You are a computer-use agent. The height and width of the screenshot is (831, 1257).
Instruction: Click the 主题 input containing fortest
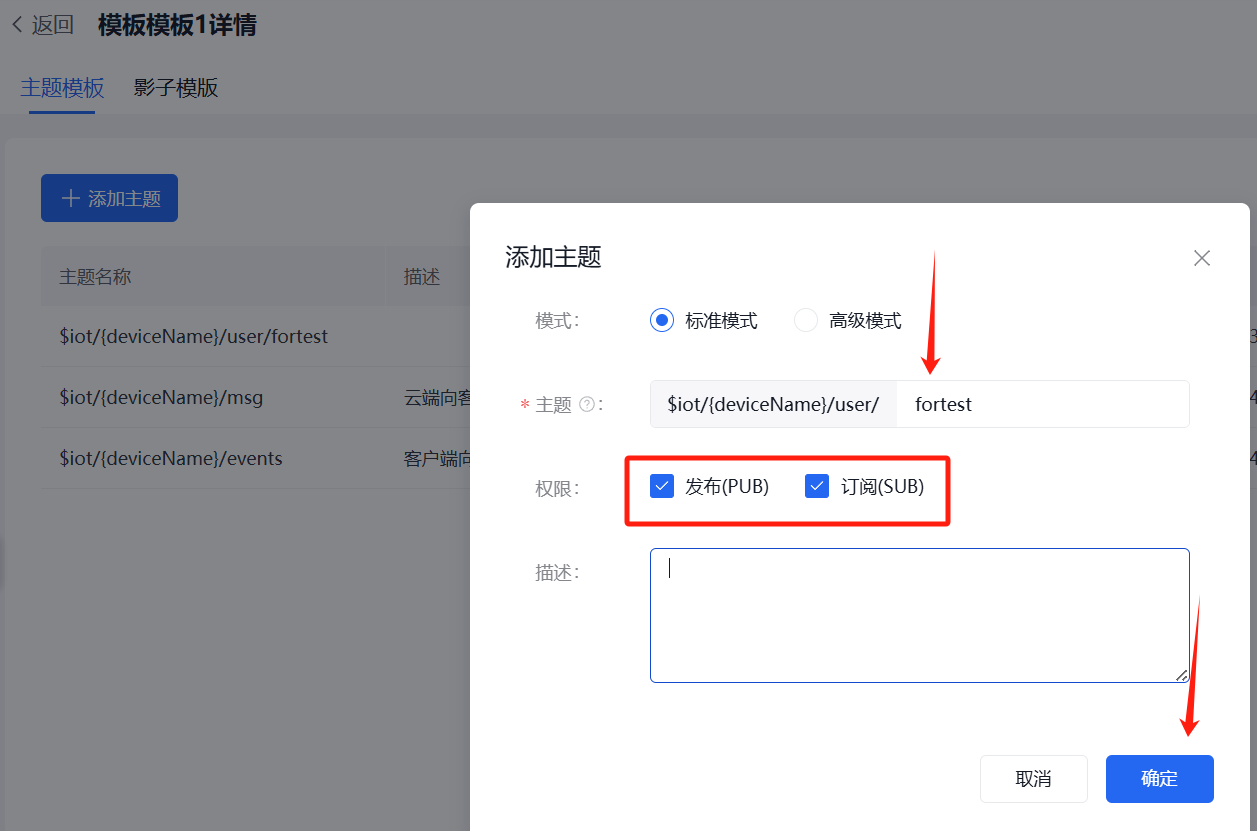pos(1043,404)
